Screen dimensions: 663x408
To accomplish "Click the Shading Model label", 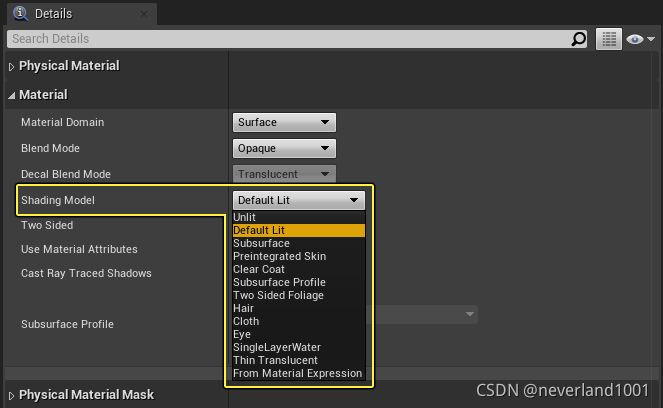I will pos(58,200).
